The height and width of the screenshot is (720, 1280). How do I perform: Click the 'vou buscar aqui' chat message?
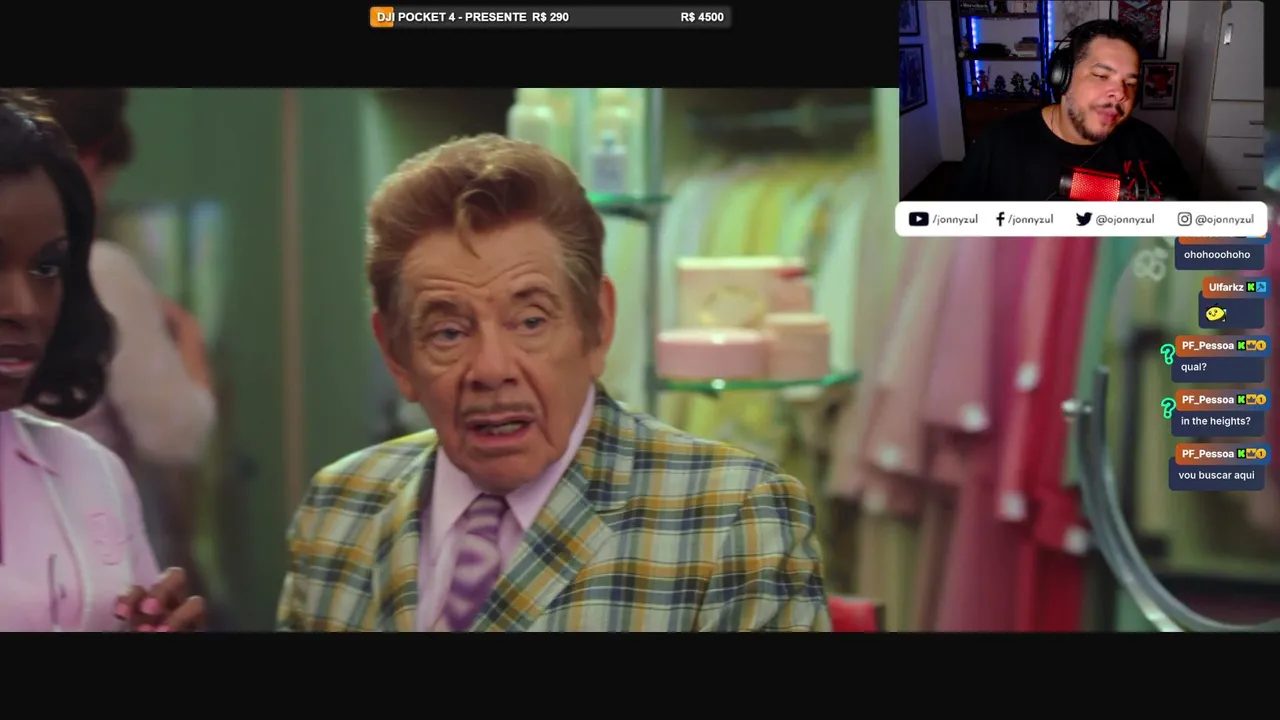click(x=1216, y=475)
